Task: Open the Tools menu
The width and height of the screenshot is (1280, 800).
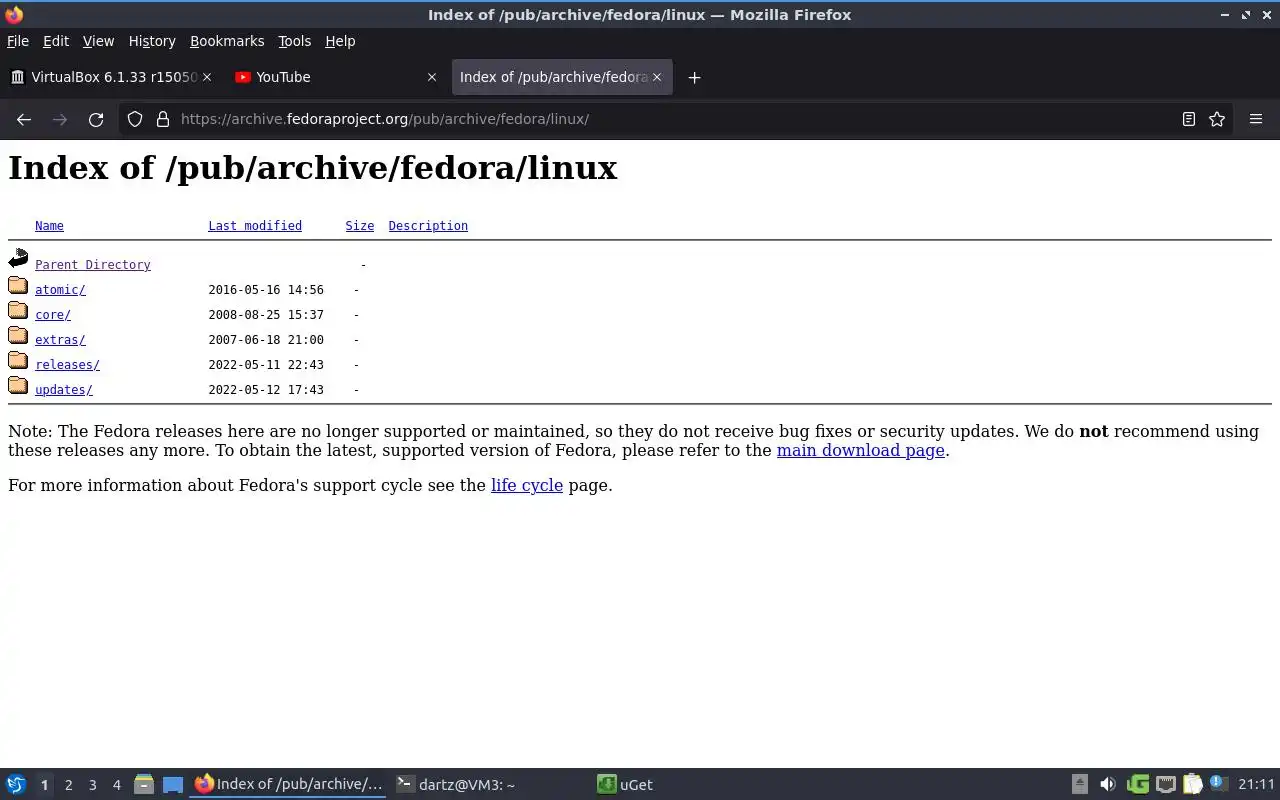Action: 294,41
